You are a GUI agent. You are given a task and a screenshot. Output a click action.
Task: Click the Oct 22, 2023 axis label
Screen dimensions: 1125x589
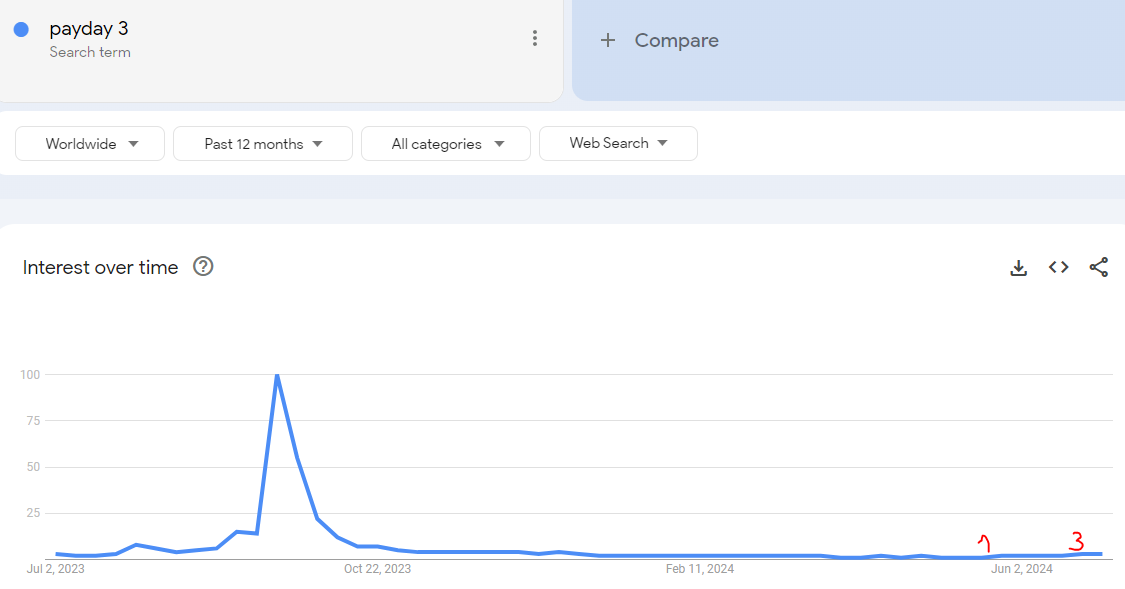click(x=377, y=569)
